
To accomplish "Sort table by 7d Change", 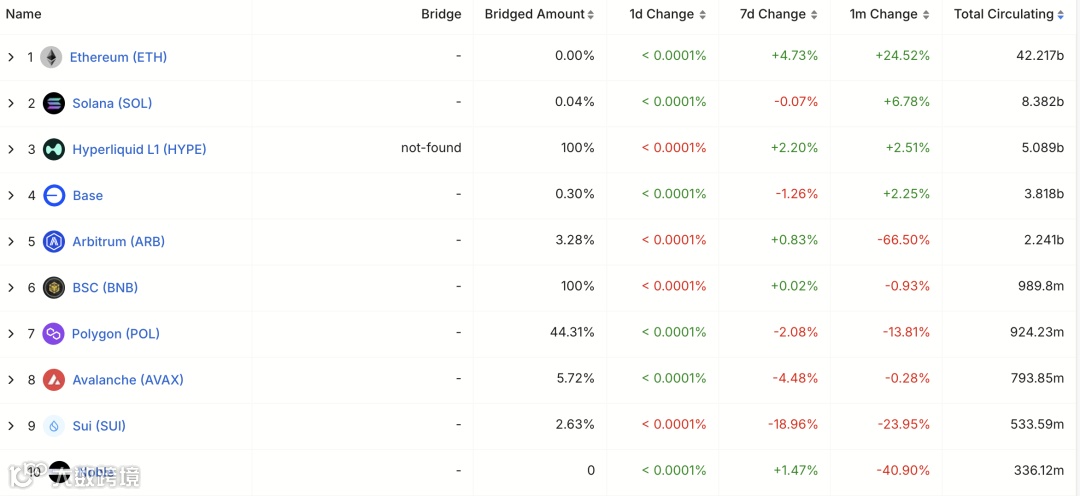I will coord(779,14).
